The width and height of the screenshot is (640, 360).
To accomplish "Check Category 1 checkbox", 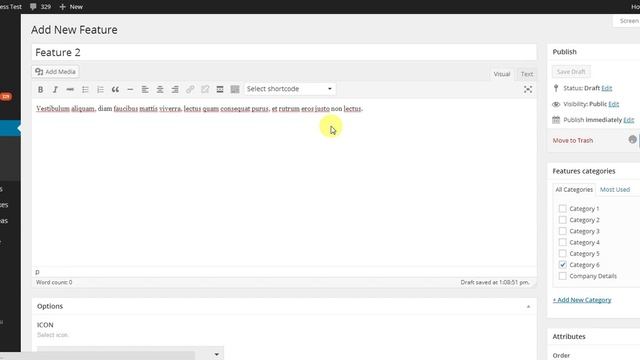I will click(x=562, y=209).
